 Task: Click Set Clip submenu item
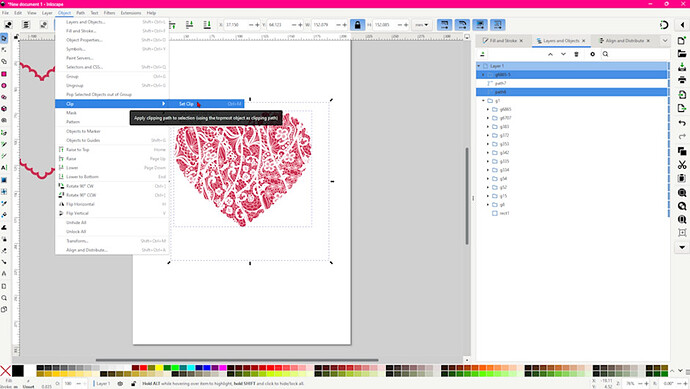pos(211,104)
